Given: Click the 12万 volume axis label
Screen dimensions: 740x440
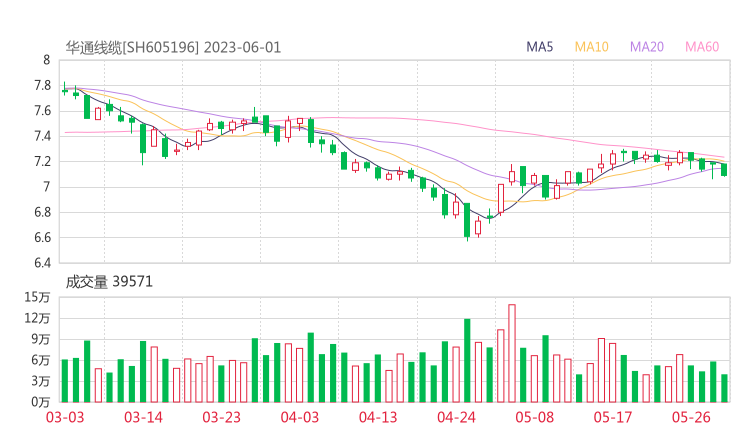Looking at the screenshot, I should [37, 318].
